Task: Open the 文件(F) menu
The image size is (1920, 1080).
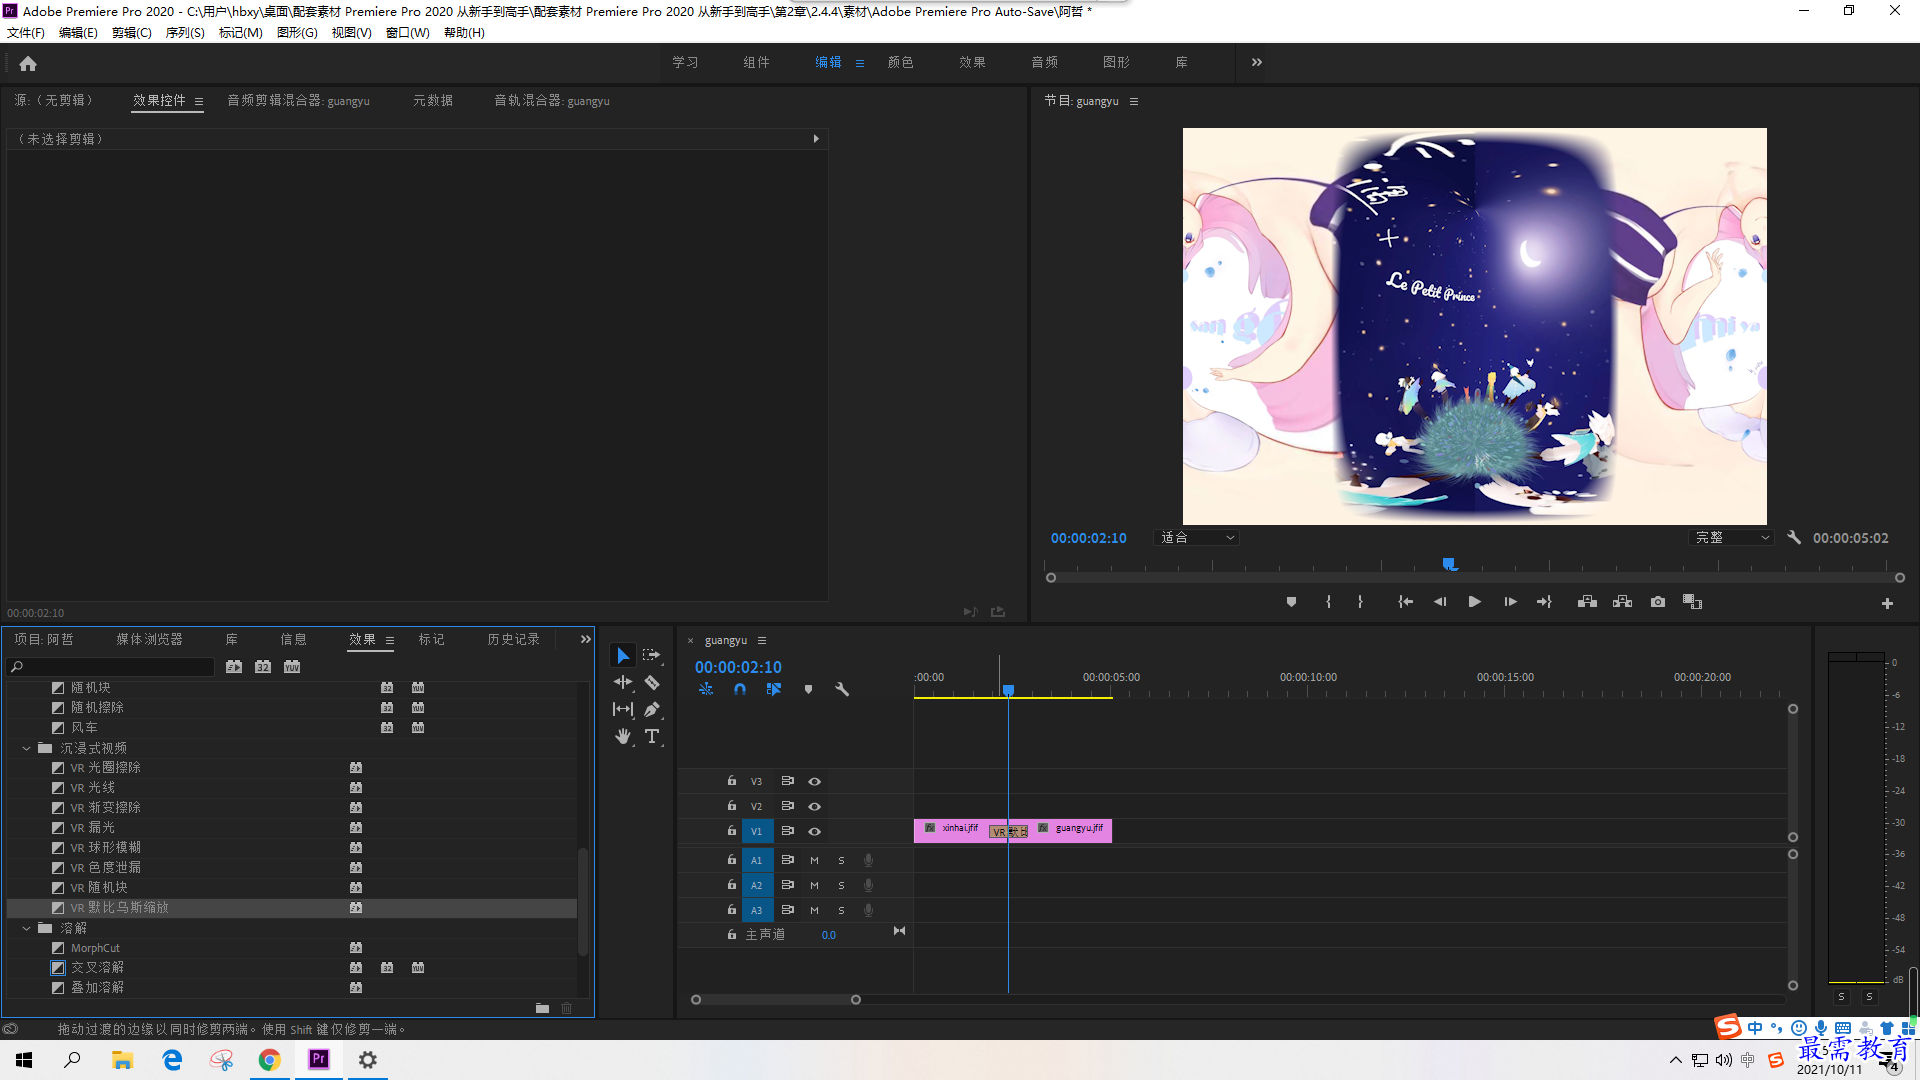Action: coord(26,33)
